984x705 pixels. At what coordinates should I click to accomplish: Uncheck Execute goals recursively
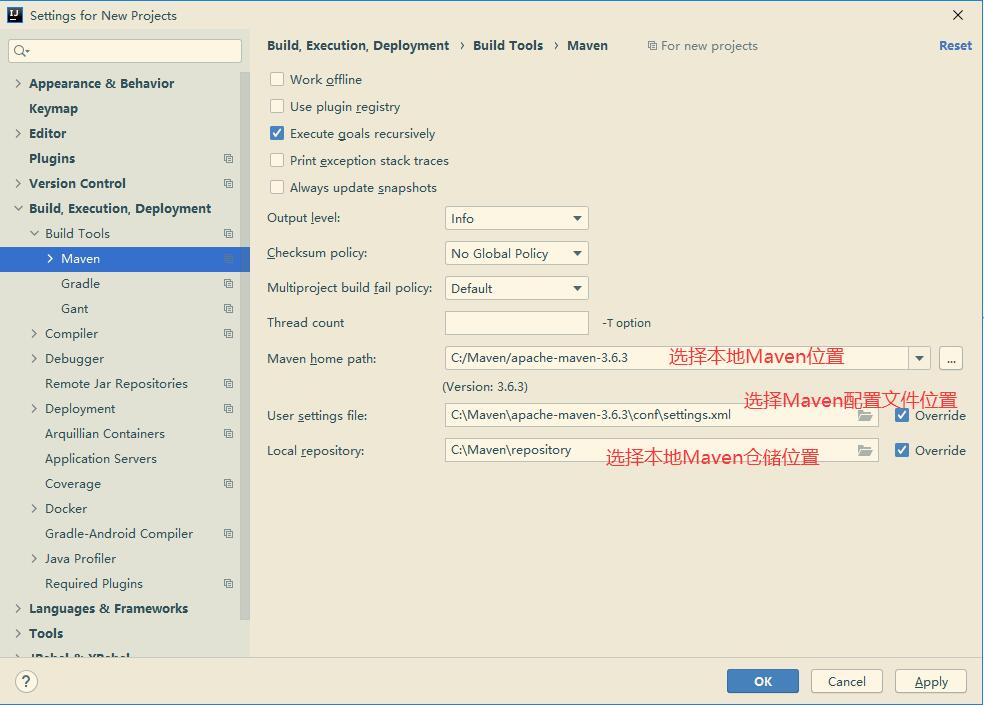coord(277,133)
